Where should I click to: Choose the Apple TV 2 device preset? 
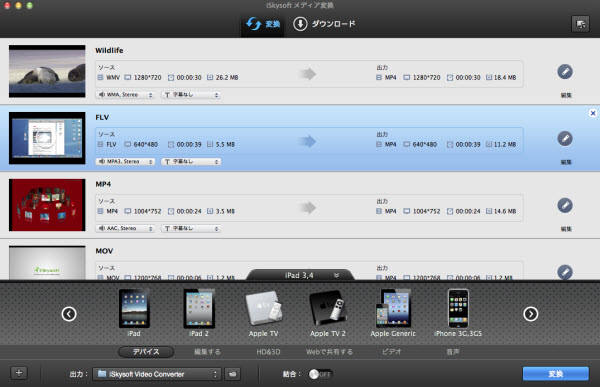328,313
